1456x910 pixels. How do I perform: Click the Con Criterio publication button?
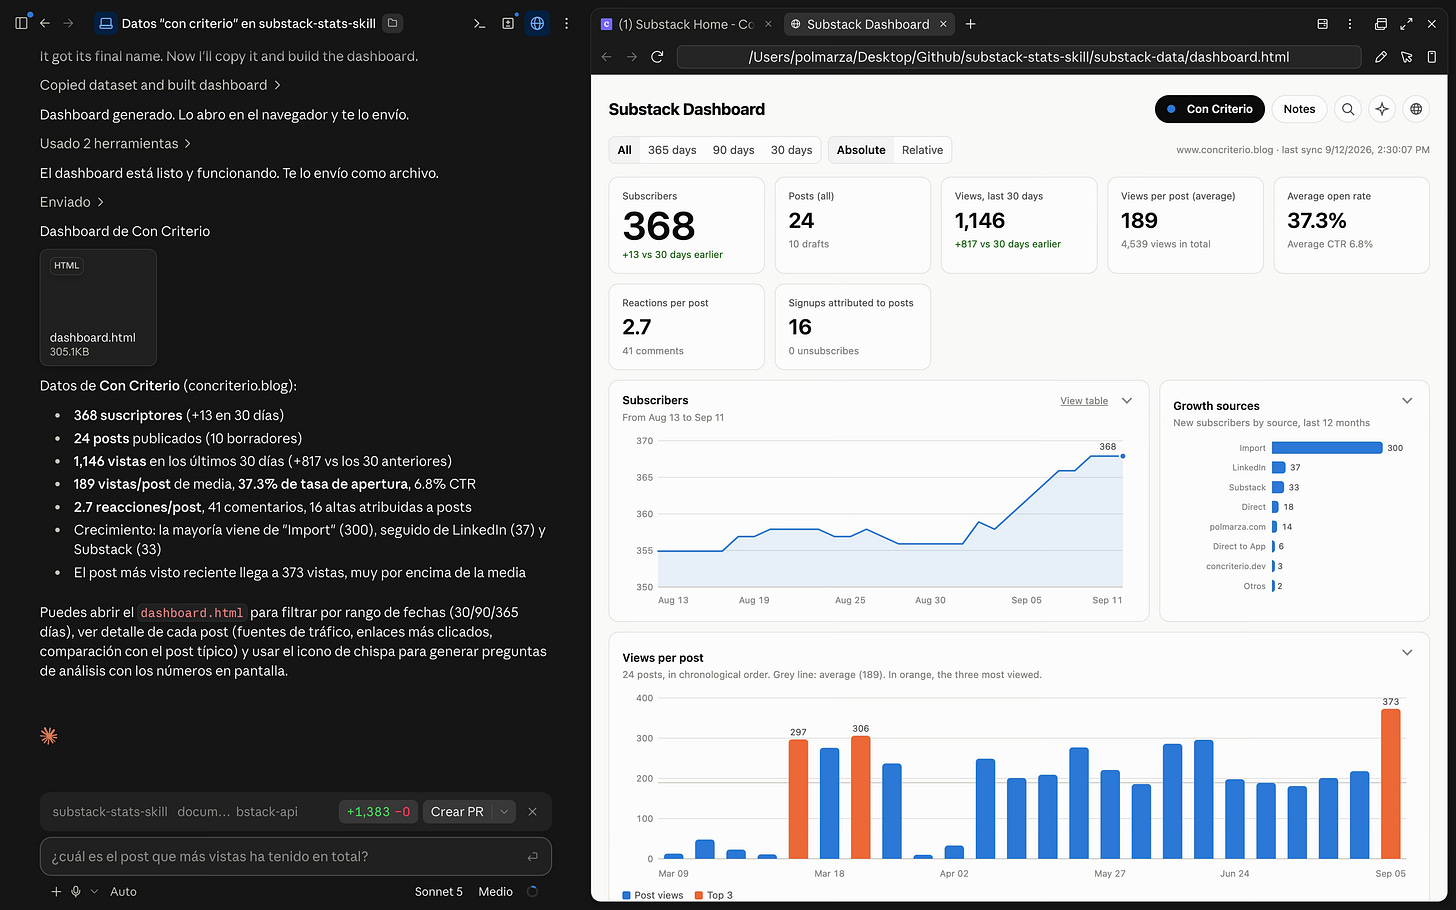(1210, 109)
